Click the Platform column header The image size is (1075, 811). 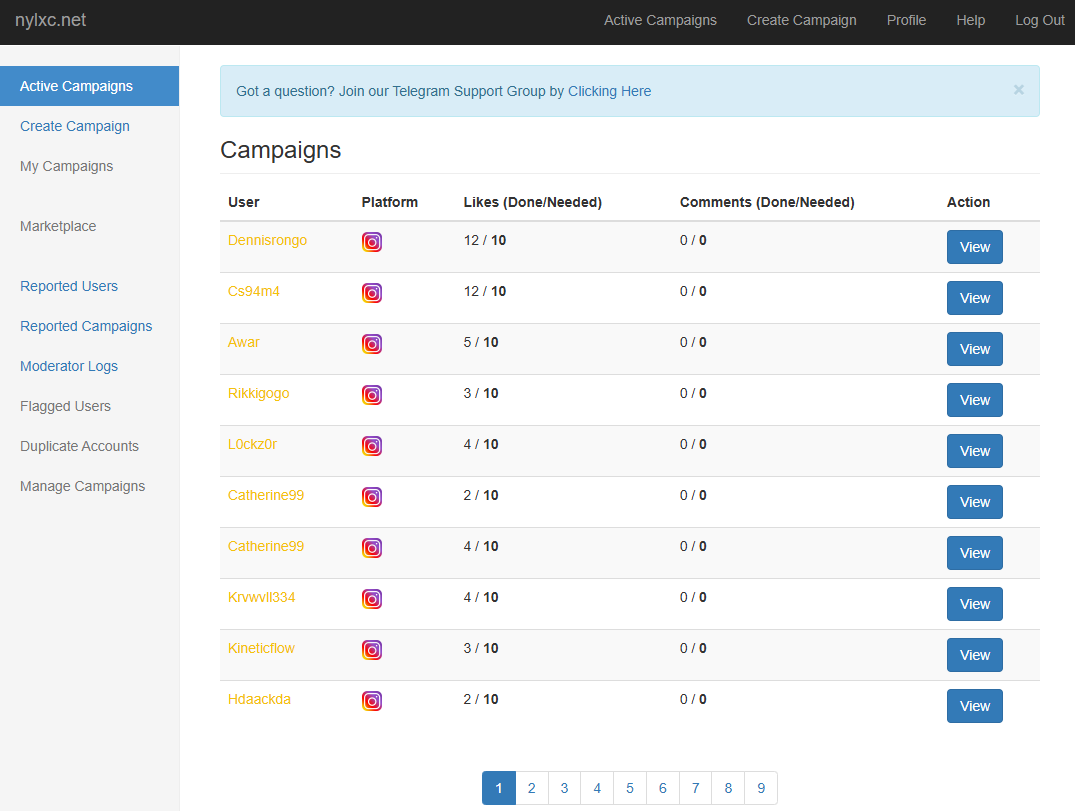tap(389, 202)
